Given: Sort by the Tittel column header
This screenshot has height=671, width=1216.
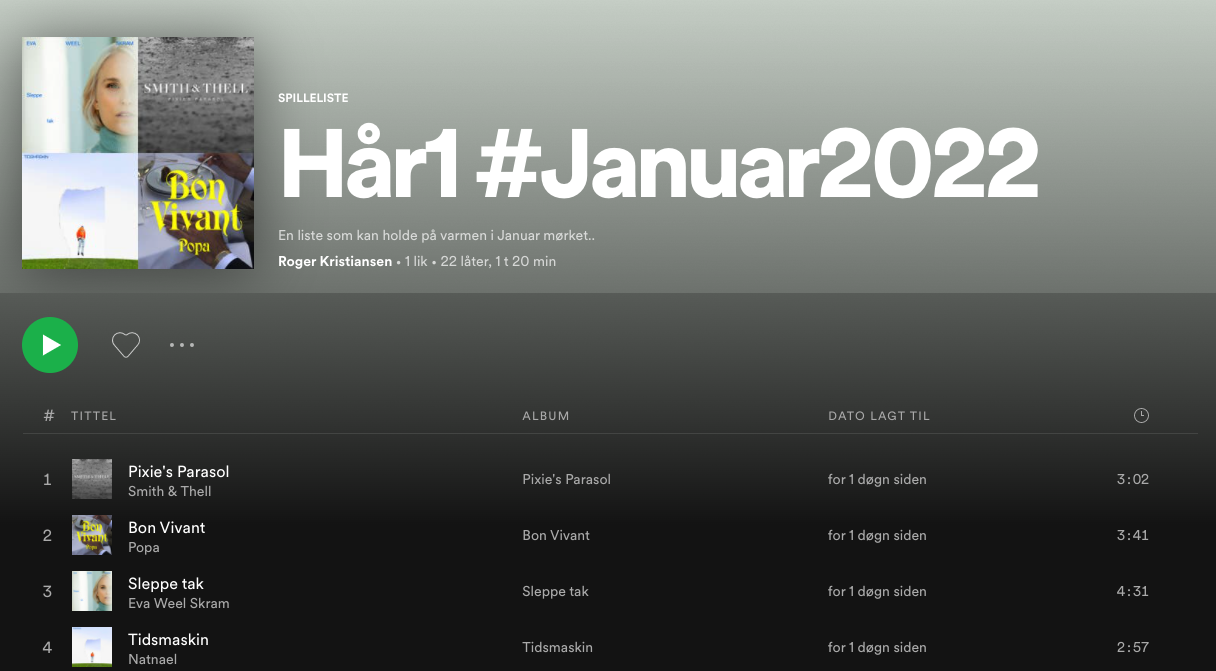Looking at the screenshot, I should click(94, 416).
